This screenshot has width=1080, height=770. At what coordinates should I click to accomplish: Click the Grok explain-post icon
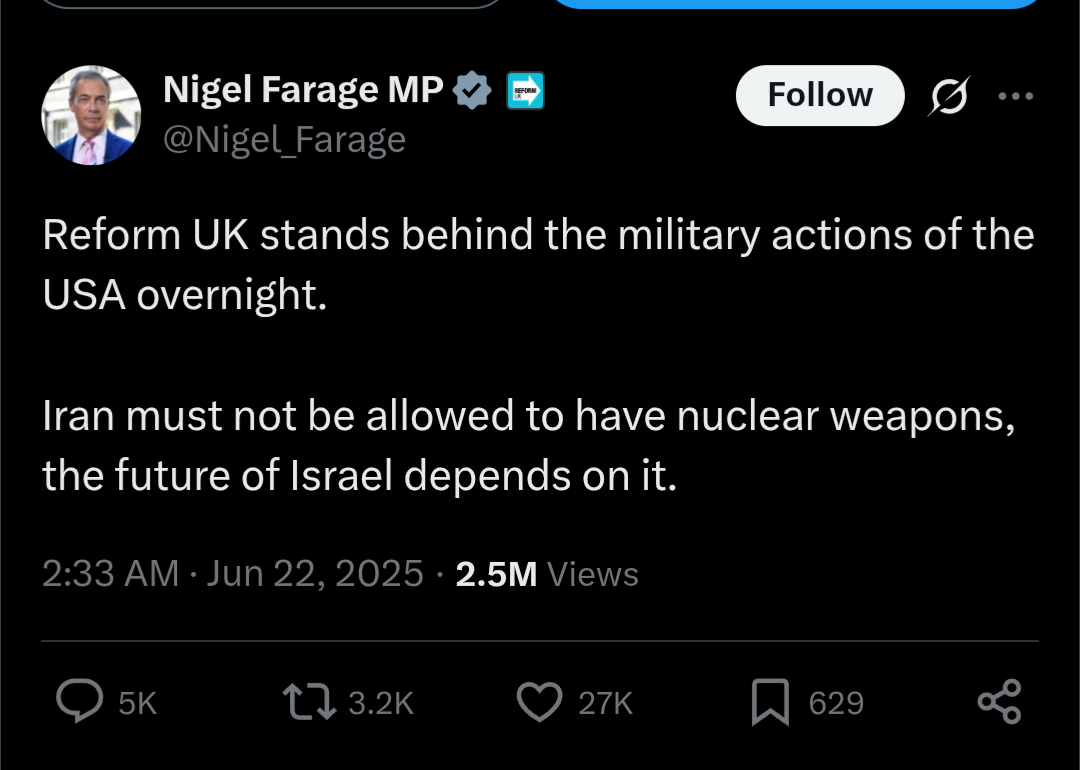click(x=948, y=96)
